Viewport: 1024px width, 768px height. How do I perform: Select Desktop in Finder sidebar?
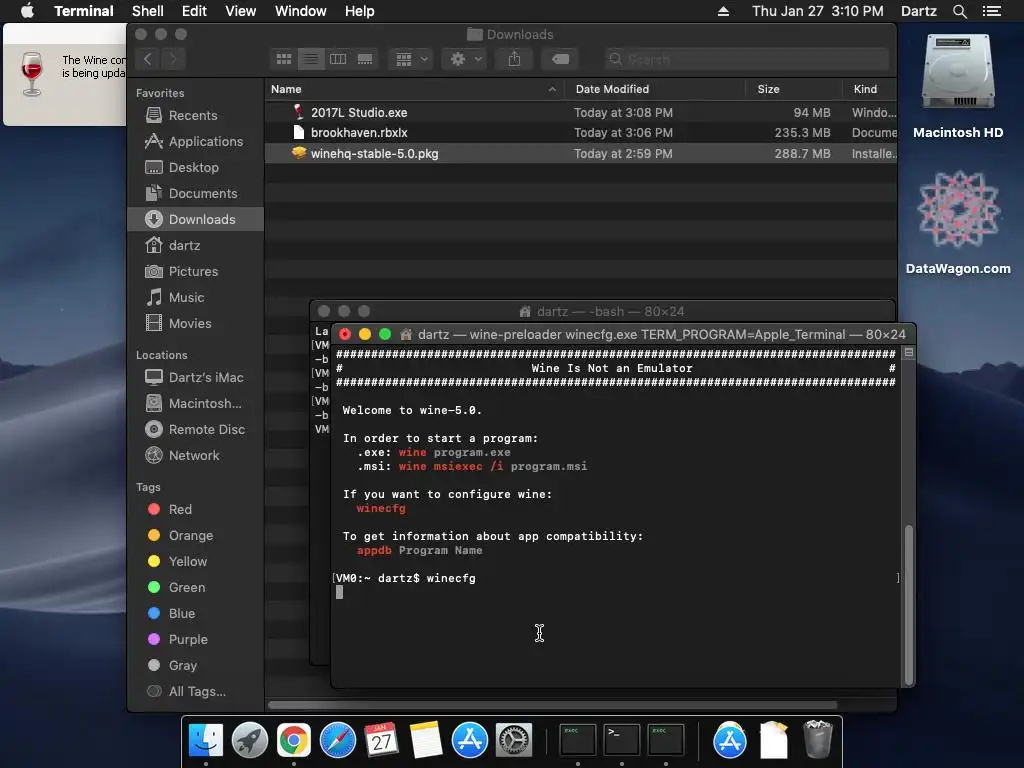(196, 168)
